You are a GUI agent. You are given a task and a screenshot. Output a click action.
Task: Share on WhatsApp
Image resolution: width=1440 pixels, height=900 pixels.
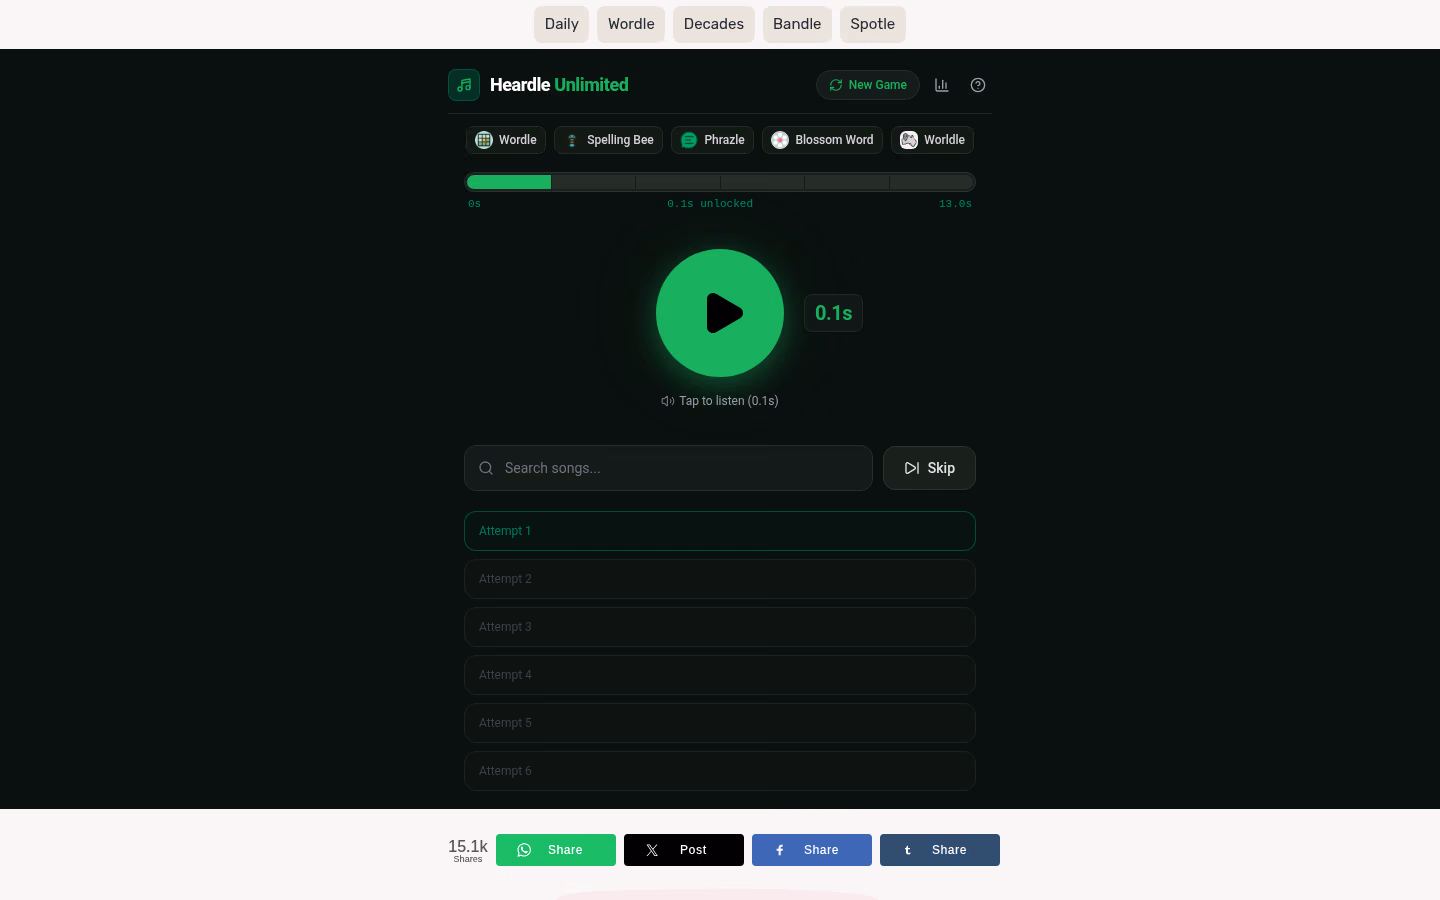click(x=556, y=850)
